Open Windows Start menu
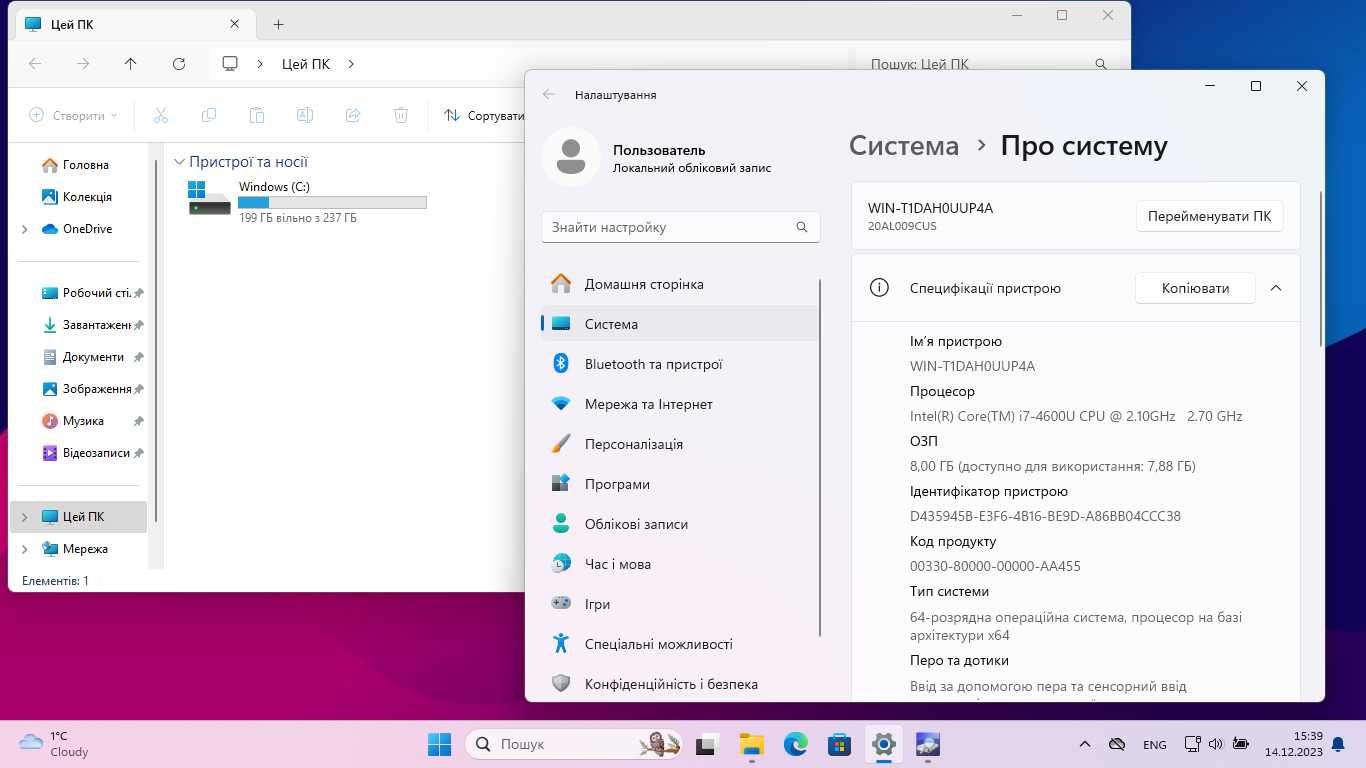The height and width of the screenshot is (768, 1366). click(439, 744)
